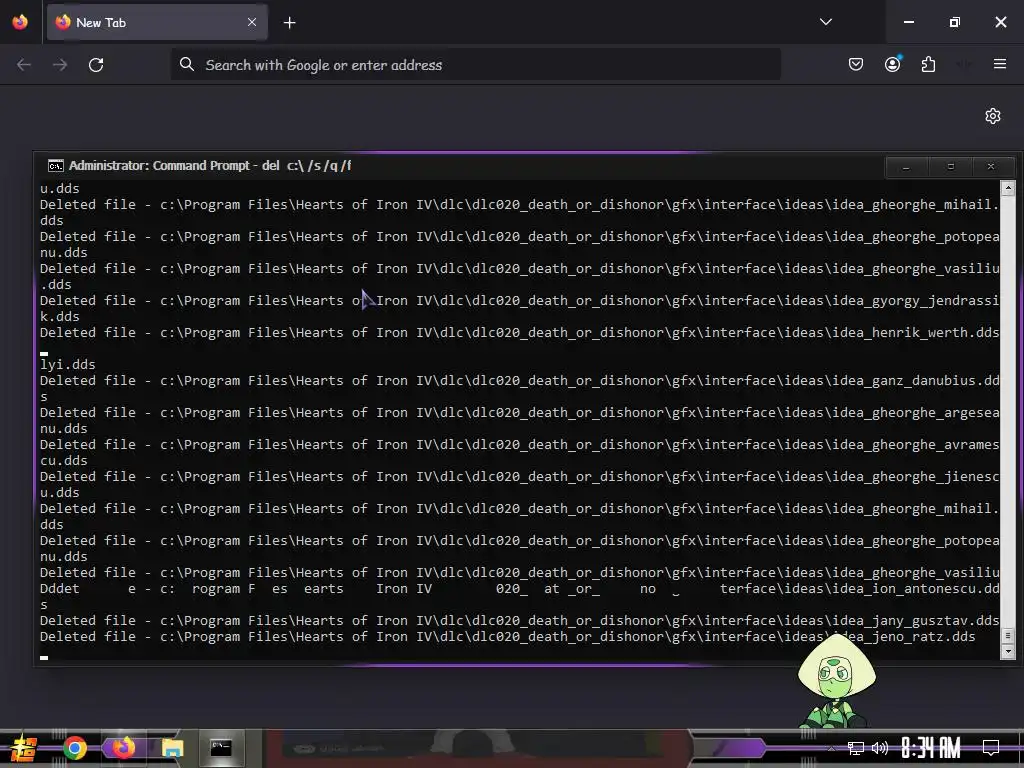Viewport: 1024px width, 768px height.
Task: Click the Command Prompt scrollbar down arrow
Action: click(x=1008, y=651)
